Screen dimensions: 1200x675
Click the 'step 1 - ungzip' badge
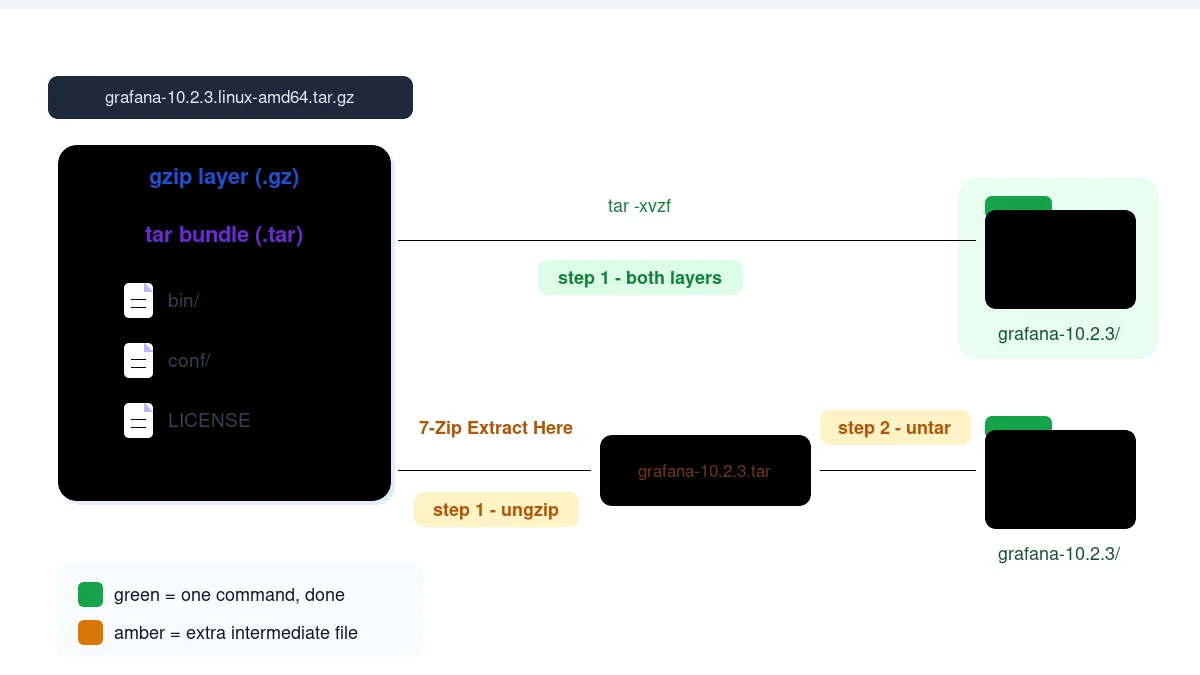pyautogui.click(x=496, y=510)
